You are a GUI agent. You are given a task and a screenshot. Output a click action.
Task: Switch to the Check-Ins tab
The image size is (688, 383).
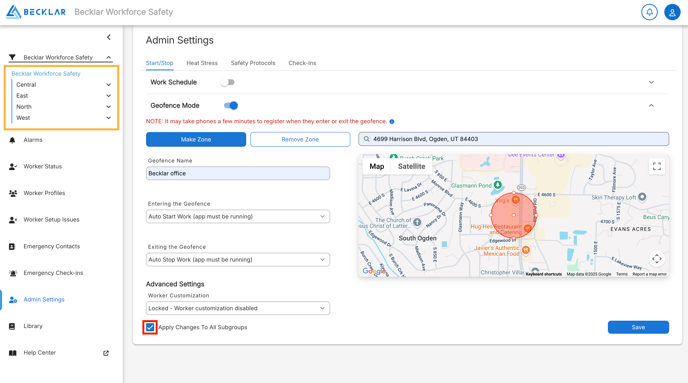click(x=302, y=63)
